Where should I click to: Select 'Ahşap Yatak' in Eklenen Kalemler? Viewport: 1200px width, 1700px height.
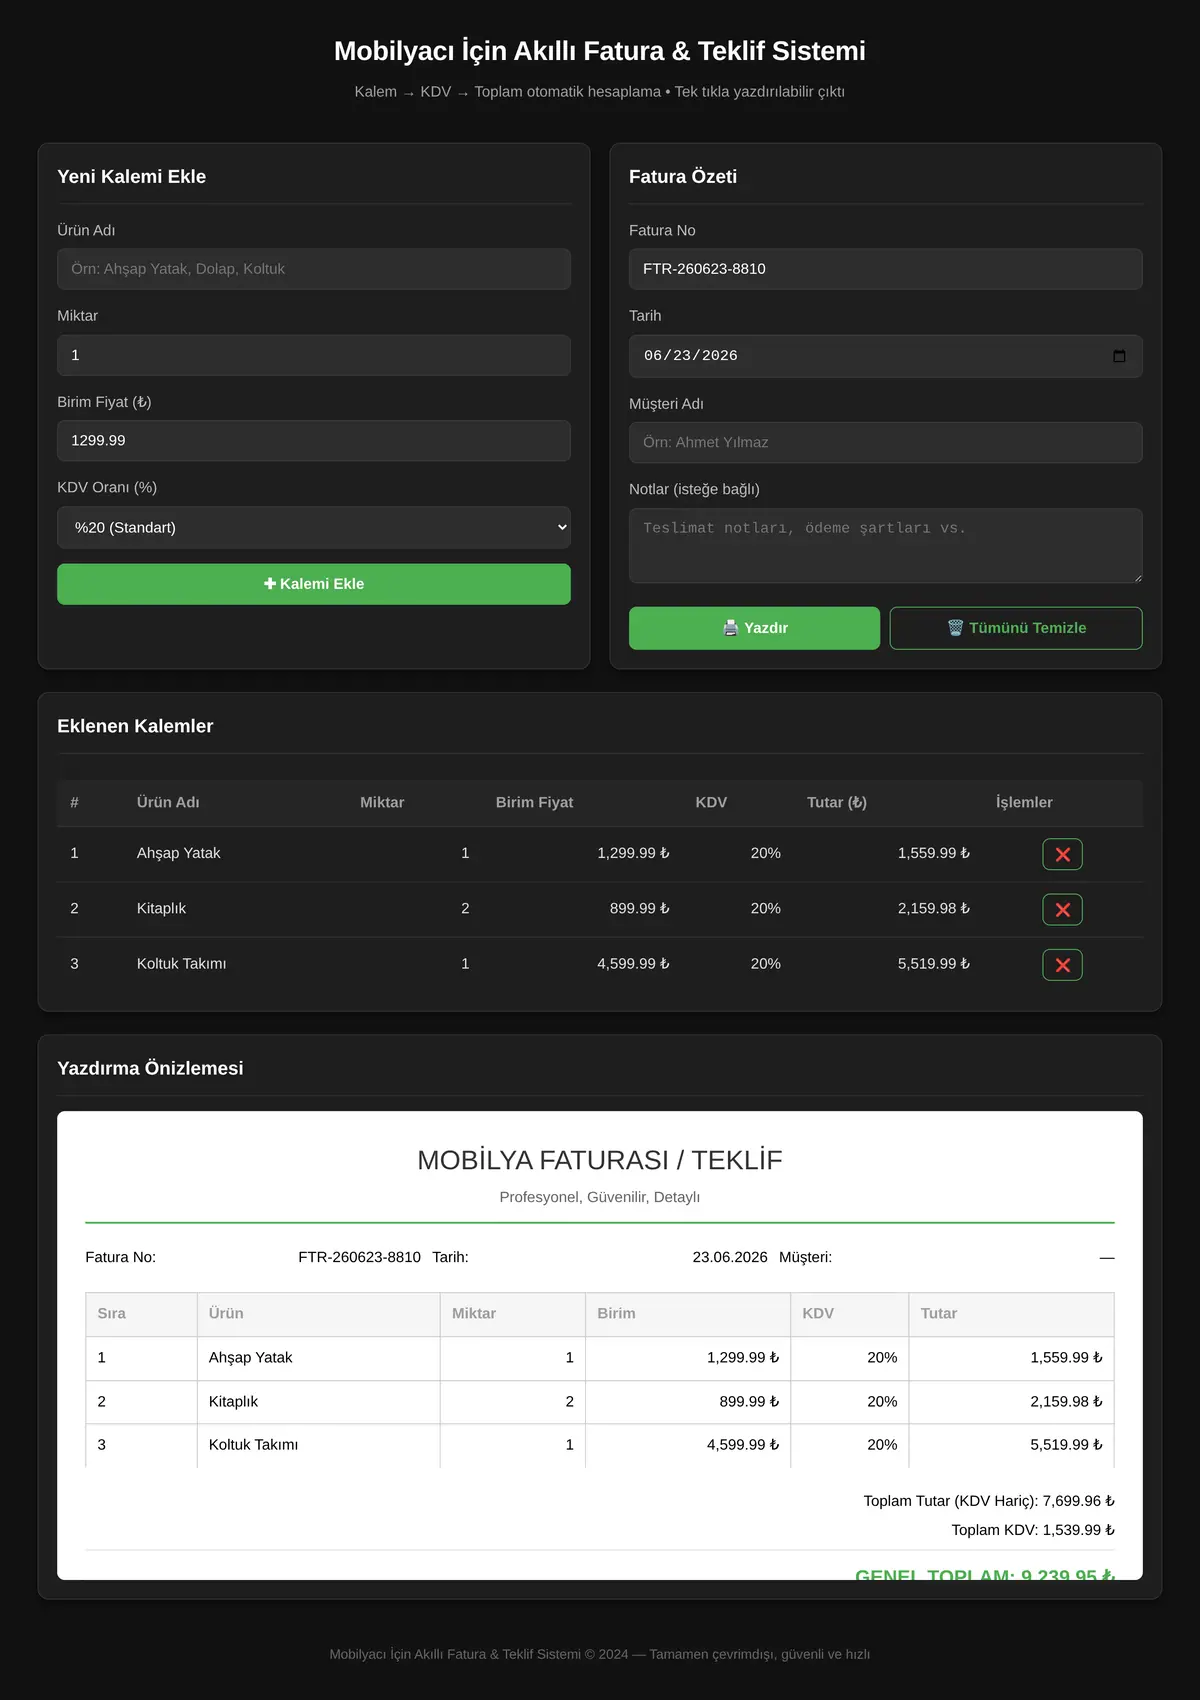(x=178, y=853)
